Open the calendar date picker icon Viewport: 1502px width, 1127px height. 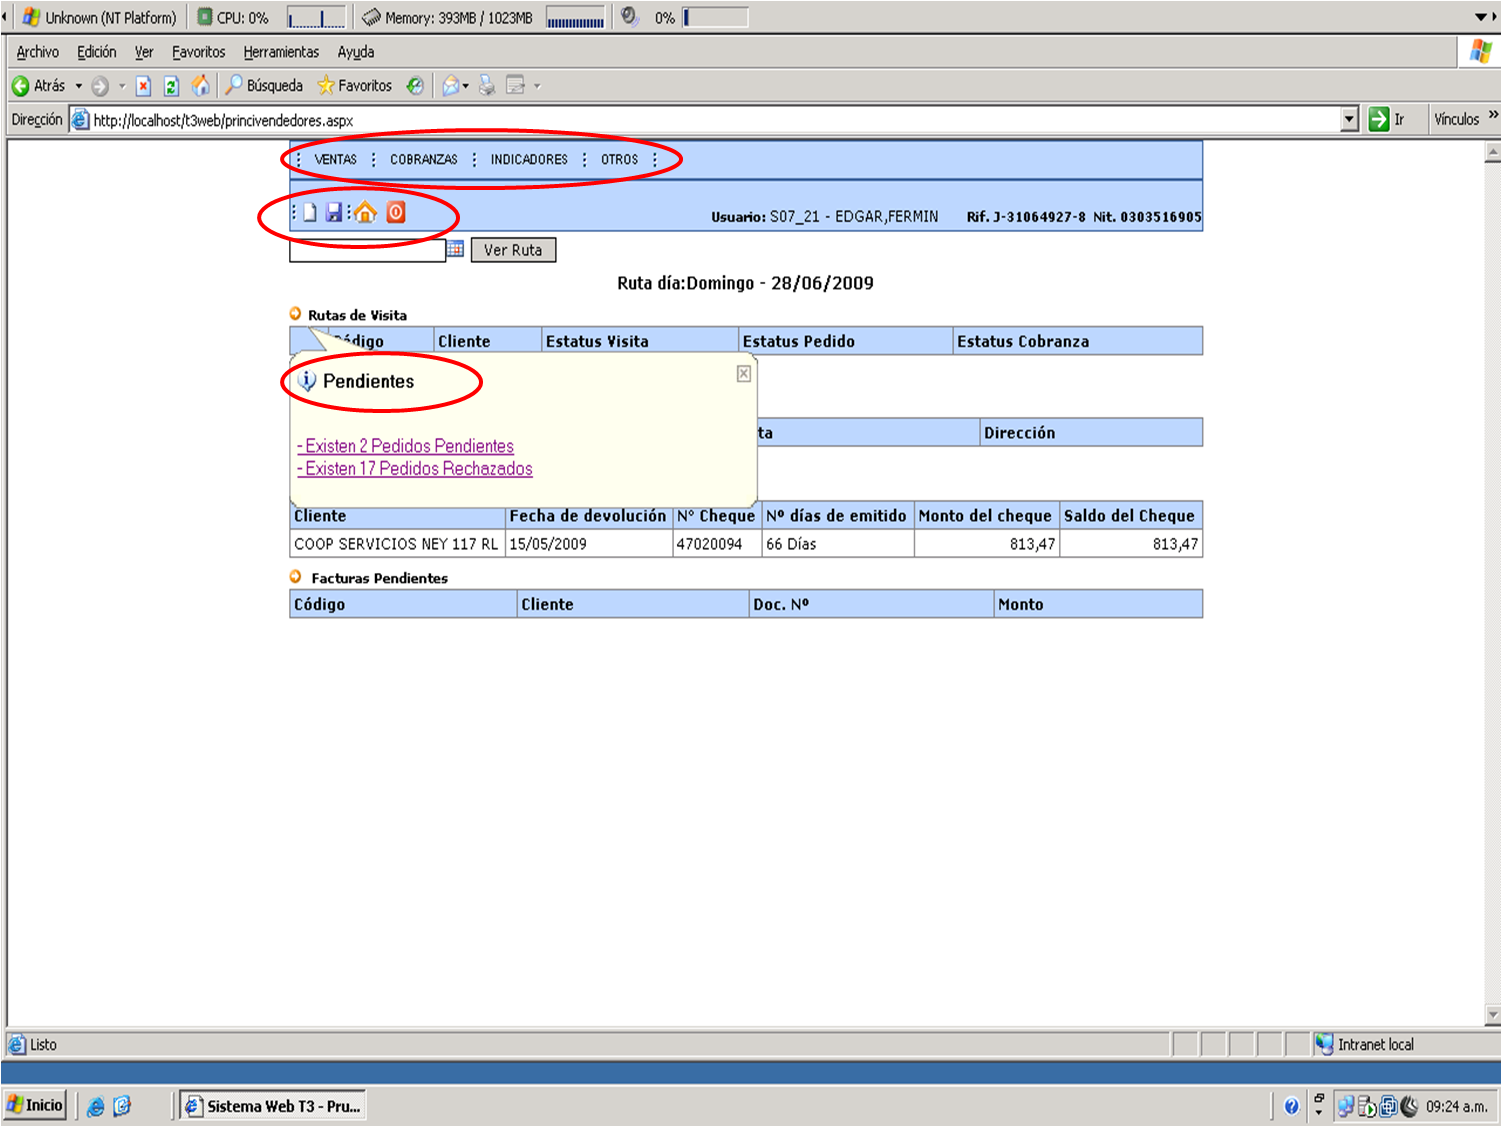tap(455, 249)
